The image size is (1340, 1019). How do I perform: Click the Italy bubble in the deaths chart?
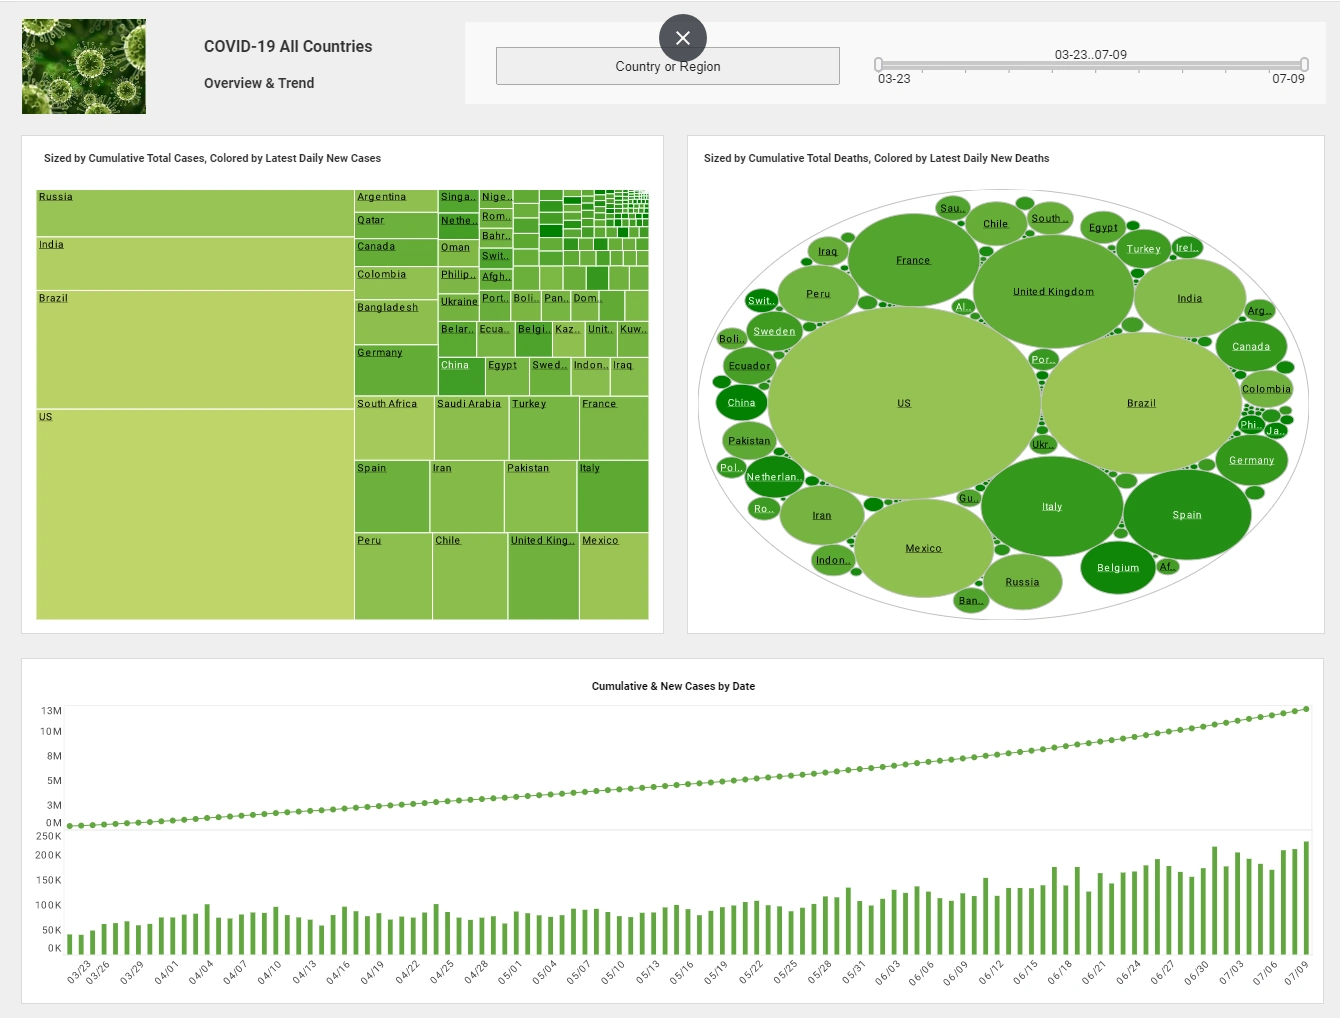[1051, 507]
